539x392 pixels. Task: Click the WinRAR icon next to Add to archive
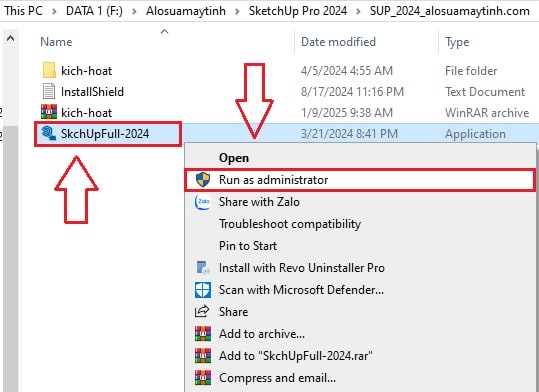tap(203, 334)
